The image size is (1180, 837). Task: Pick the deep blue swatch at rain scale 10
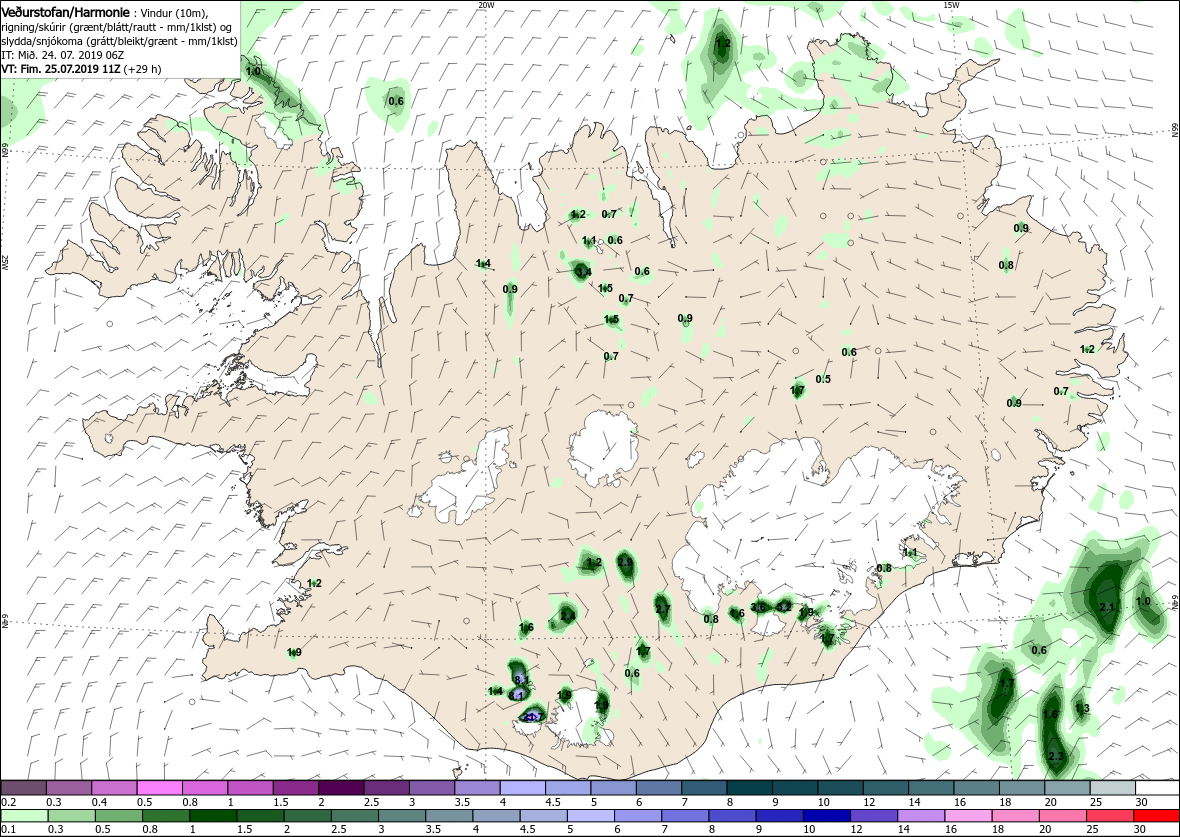point(826,817)
